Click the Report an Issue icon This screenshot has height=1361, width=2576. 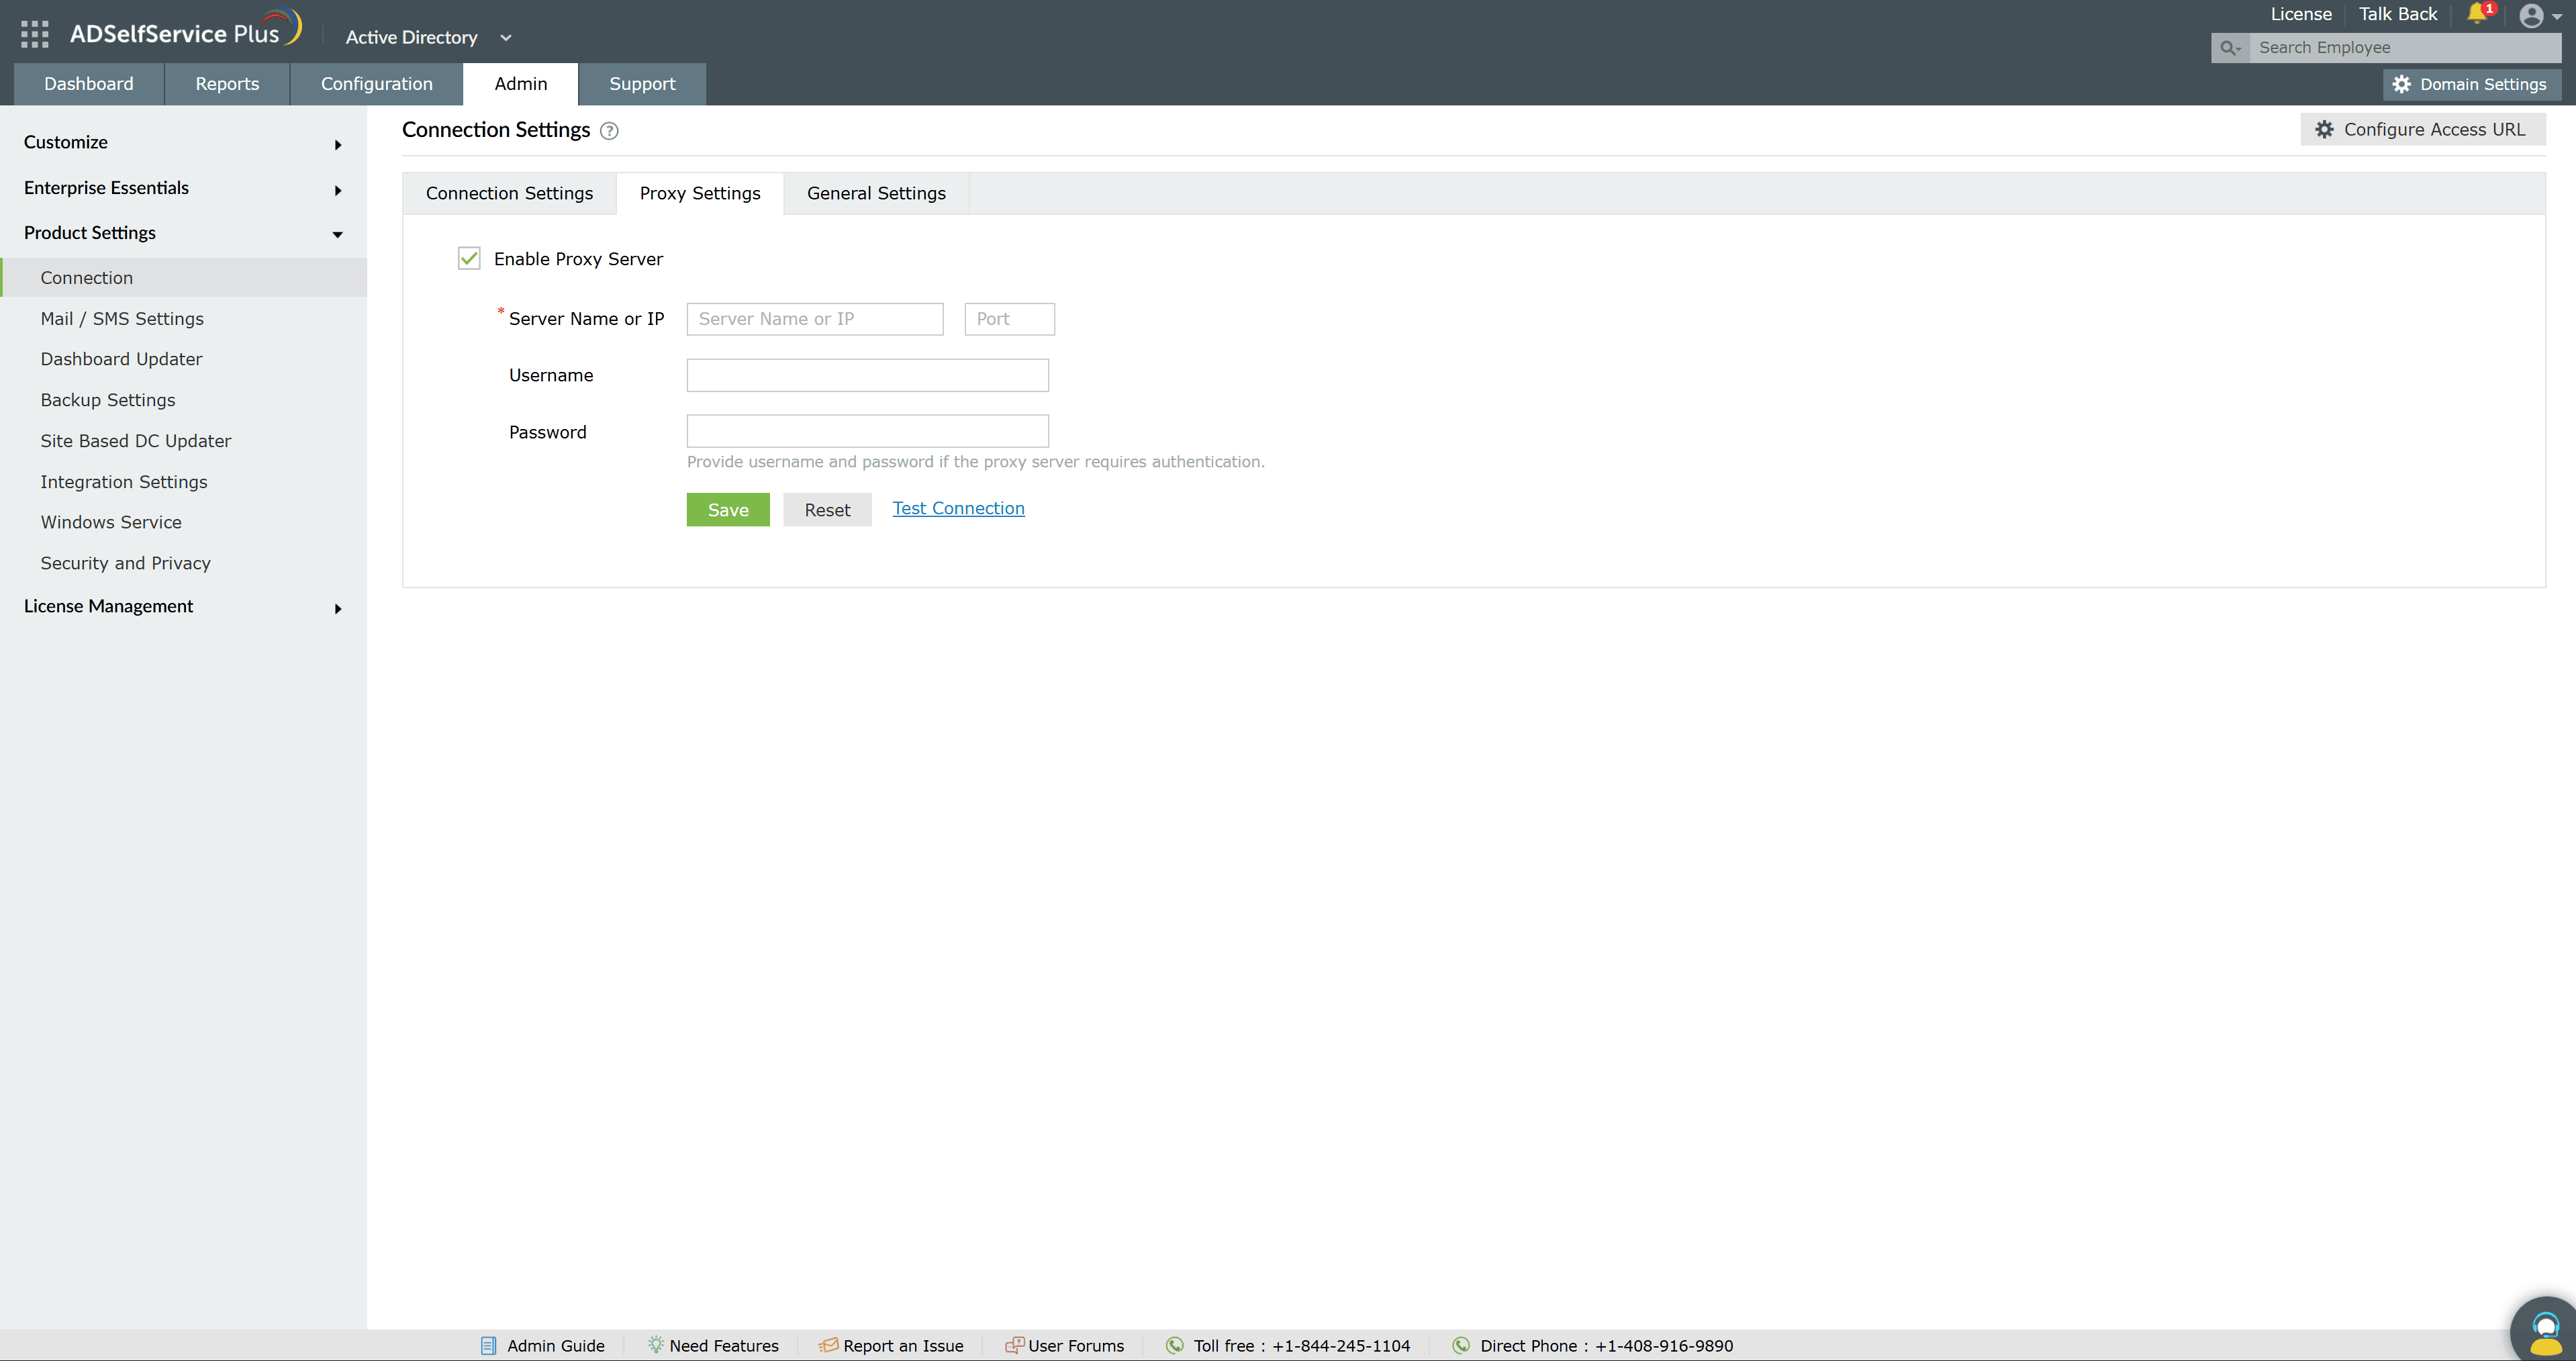pyautogui.click(x=828, y=1346)
